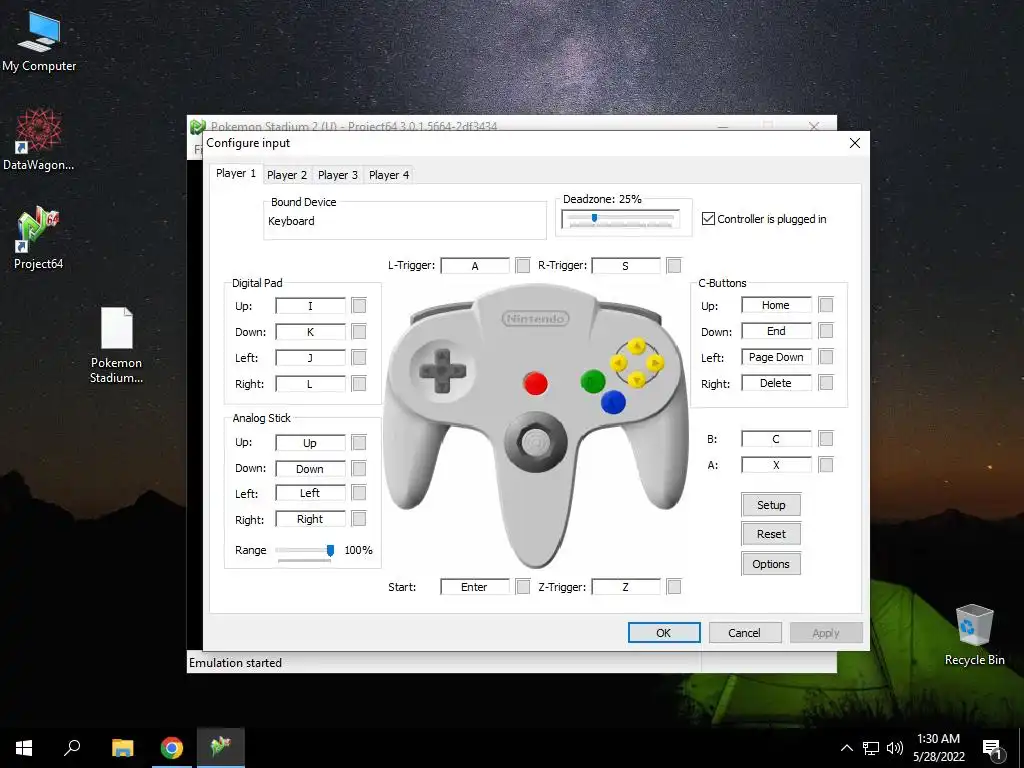This screenshot has height=768, width=1024.
Task: Tick the Analog Stick Up checkbox
Action: click(x=359, y=443)
